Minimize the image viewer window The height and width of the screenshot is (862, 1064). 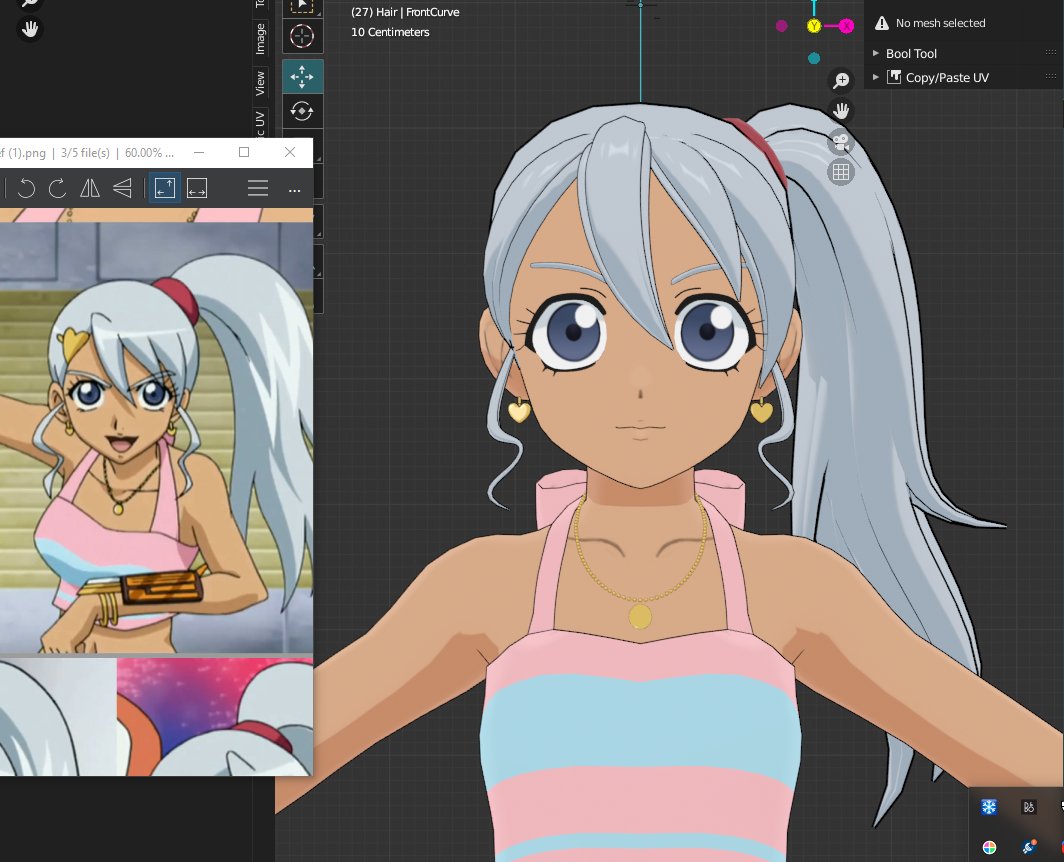coord(199,152)
